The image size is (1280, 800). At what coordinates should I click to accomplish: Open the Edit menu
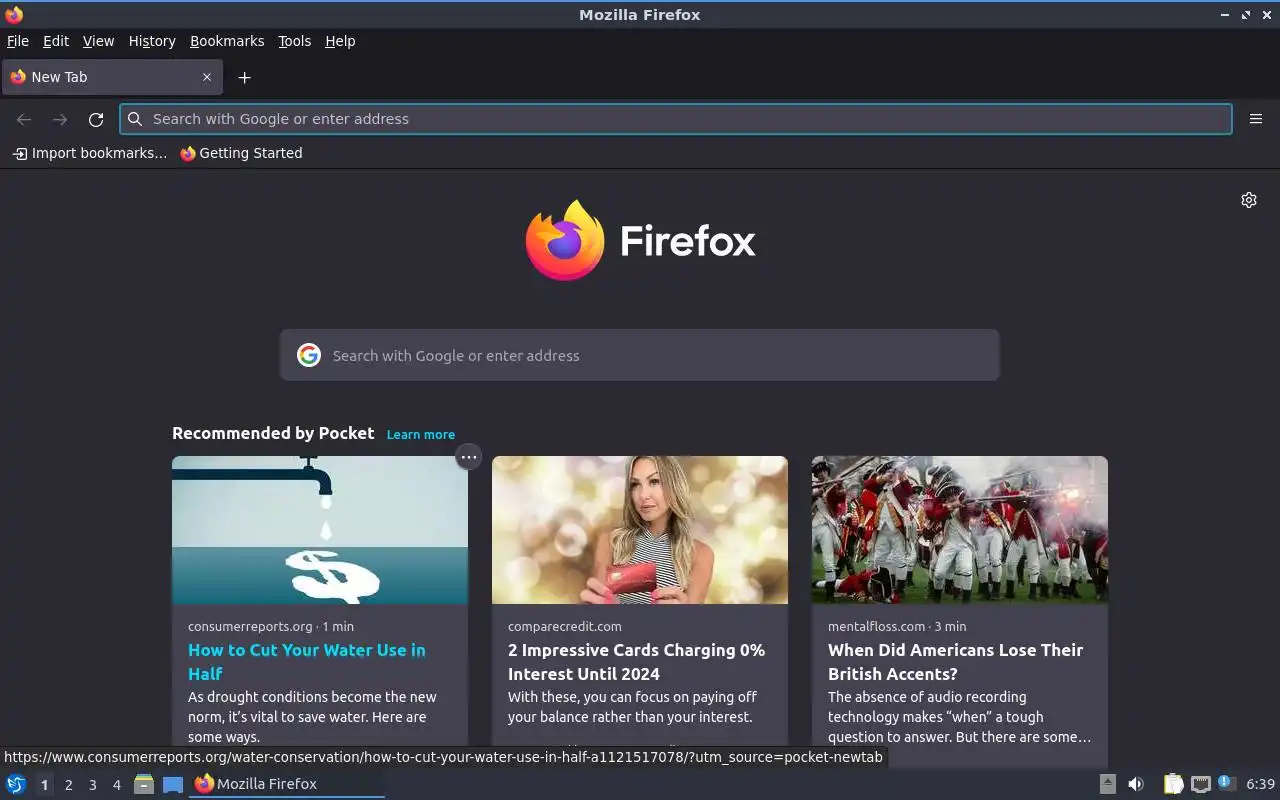coord(56,41)
